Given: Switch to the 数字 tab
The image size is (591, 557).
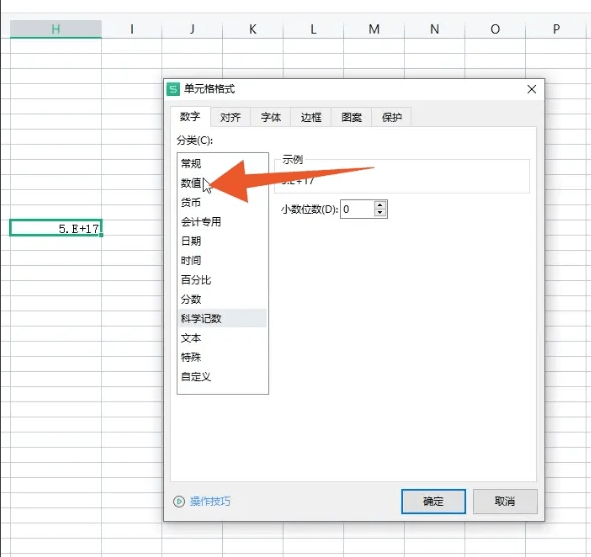Looking at the screenshot, I should 190,116.
